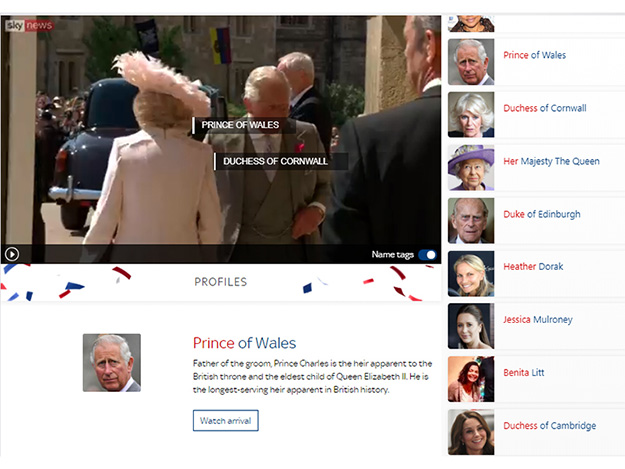This screenshot has width=625, height=469.
Task: Click the Watch arrival button
Action: pyautogui.click(x=226, y=420)
